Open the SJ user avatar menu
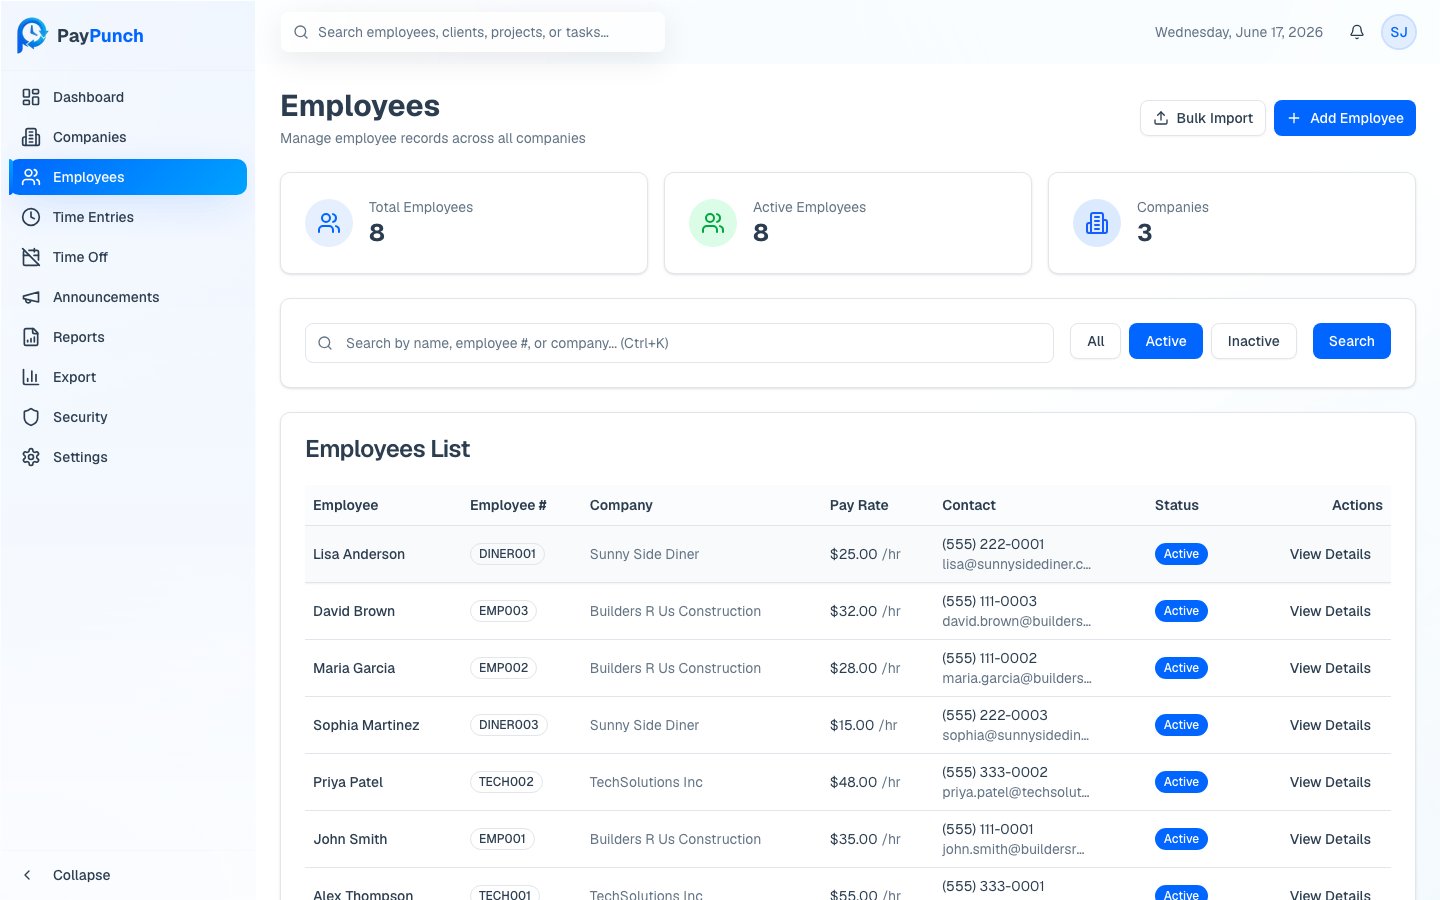 1399,32
